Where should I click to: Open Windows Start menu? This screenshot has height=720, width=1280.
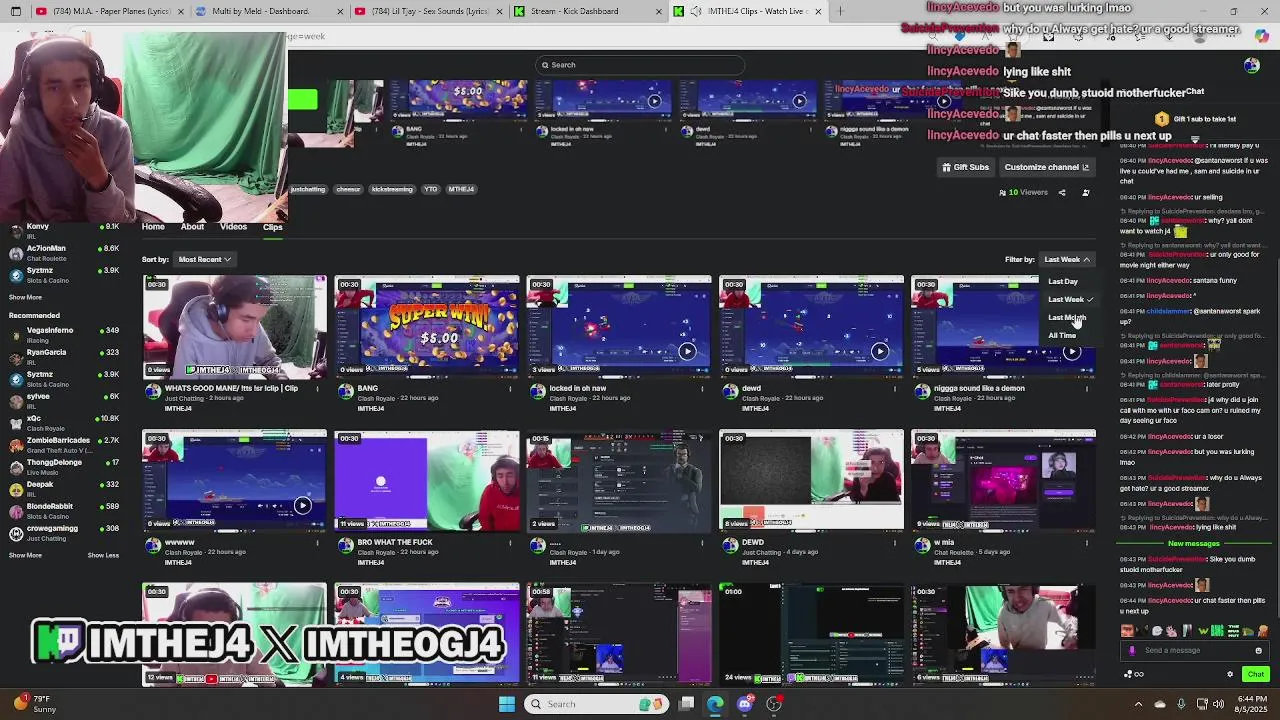[507, 704]
